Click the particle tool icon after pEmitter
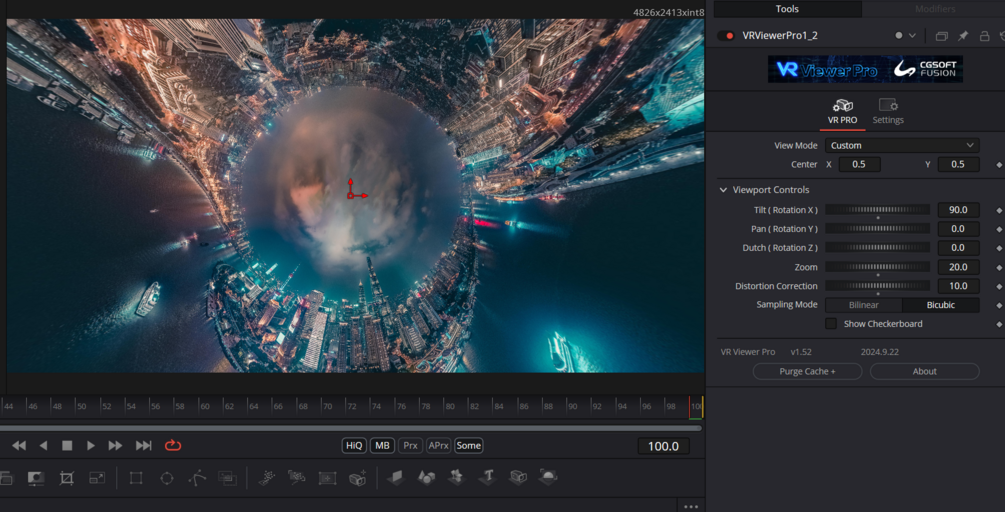Viewport: 1005px width, 512px height. [297, 477]
